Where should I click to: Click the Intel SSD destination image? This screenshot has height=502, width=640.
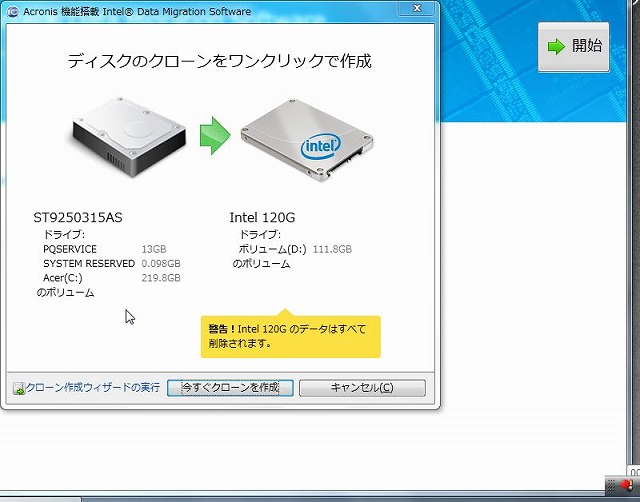click(x=307, y=140)
